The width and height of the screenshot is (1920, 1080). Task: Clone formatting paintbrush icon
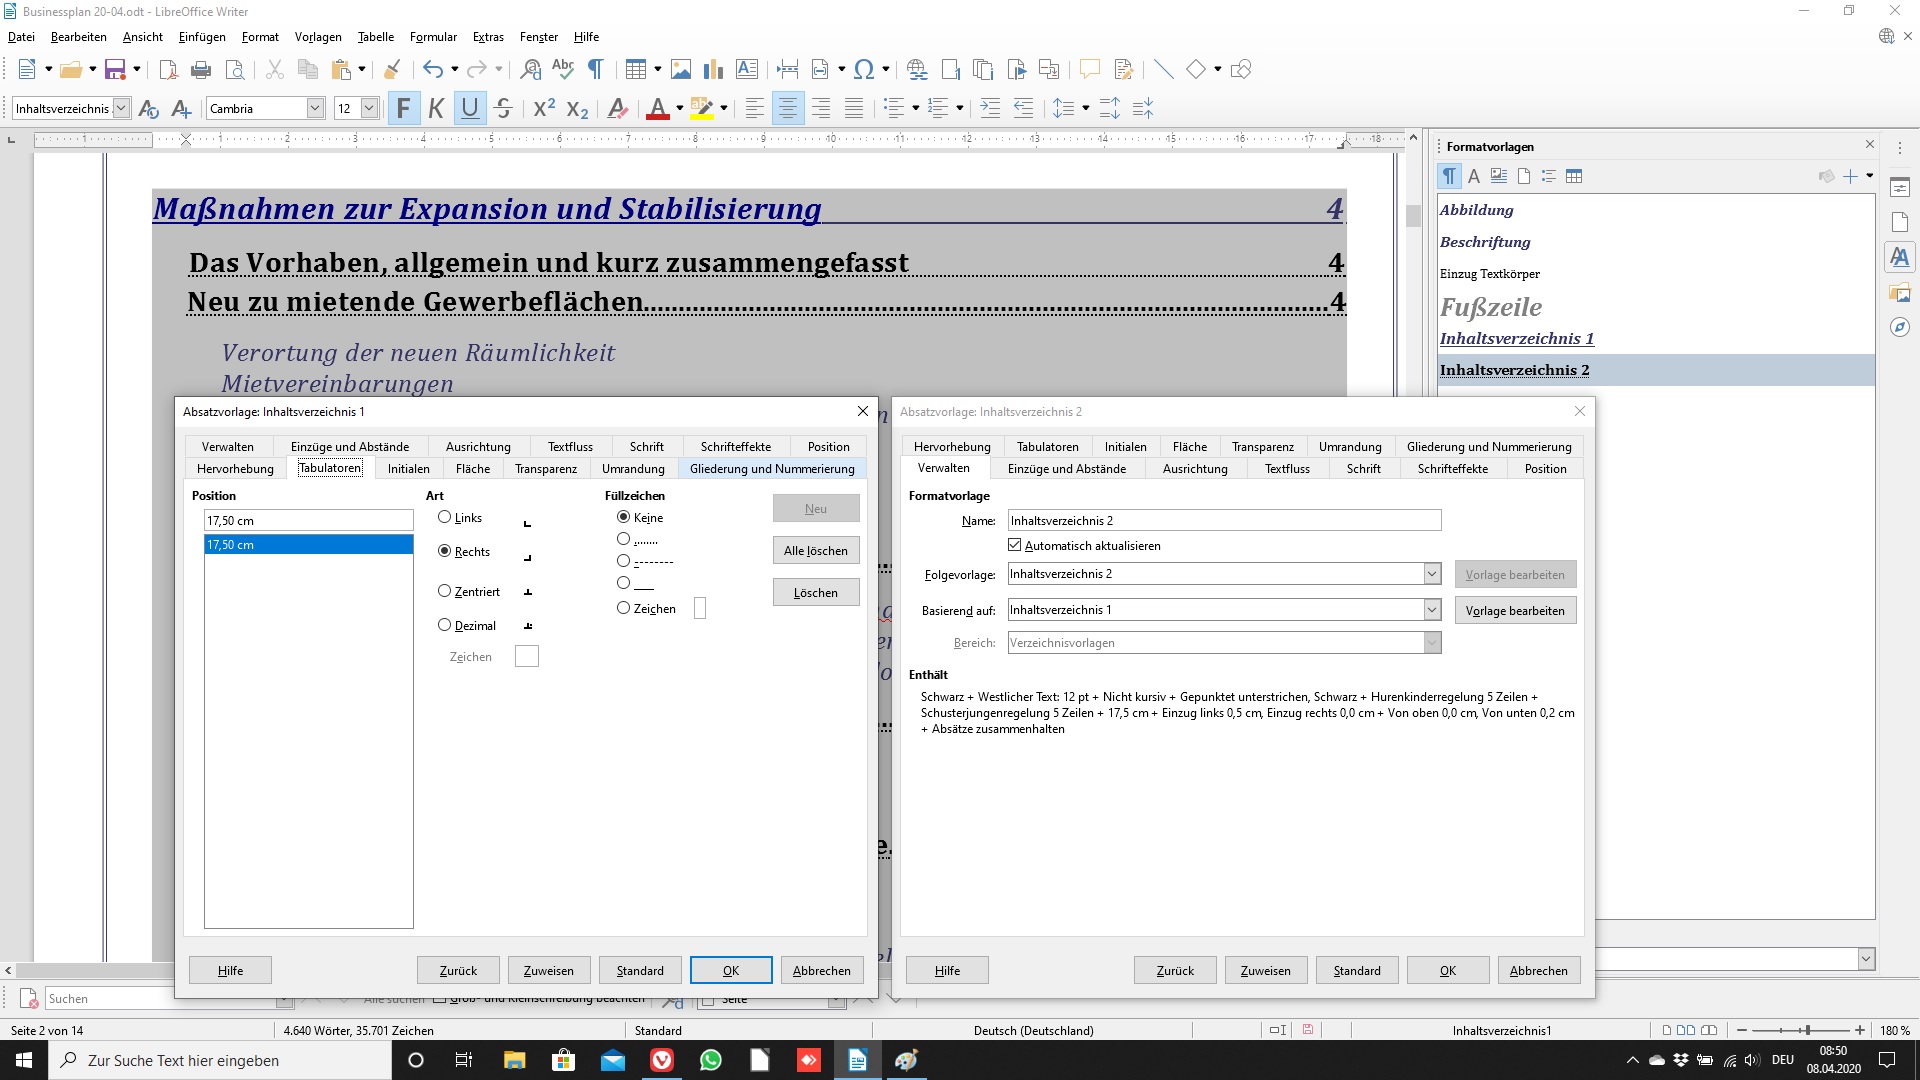[392, 69]
